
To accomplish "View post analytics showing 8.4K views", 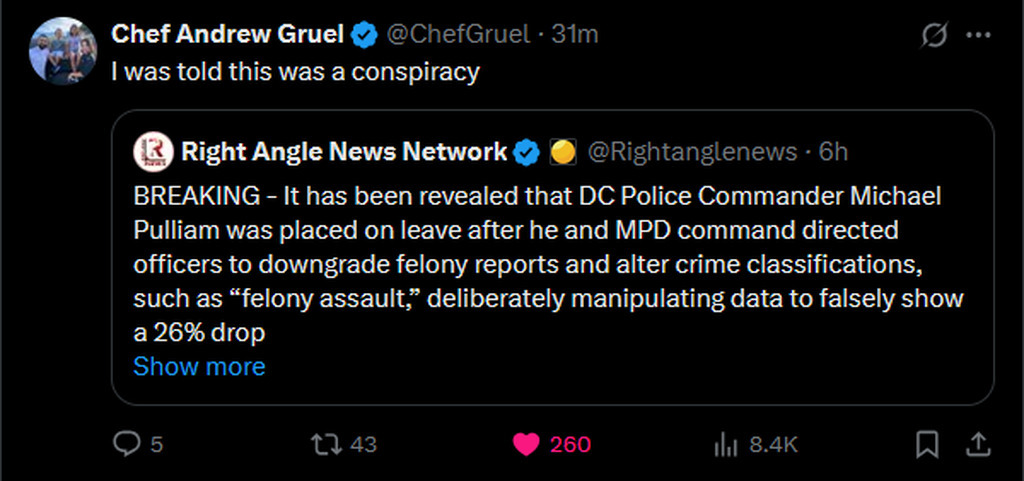I will [723, 444].
